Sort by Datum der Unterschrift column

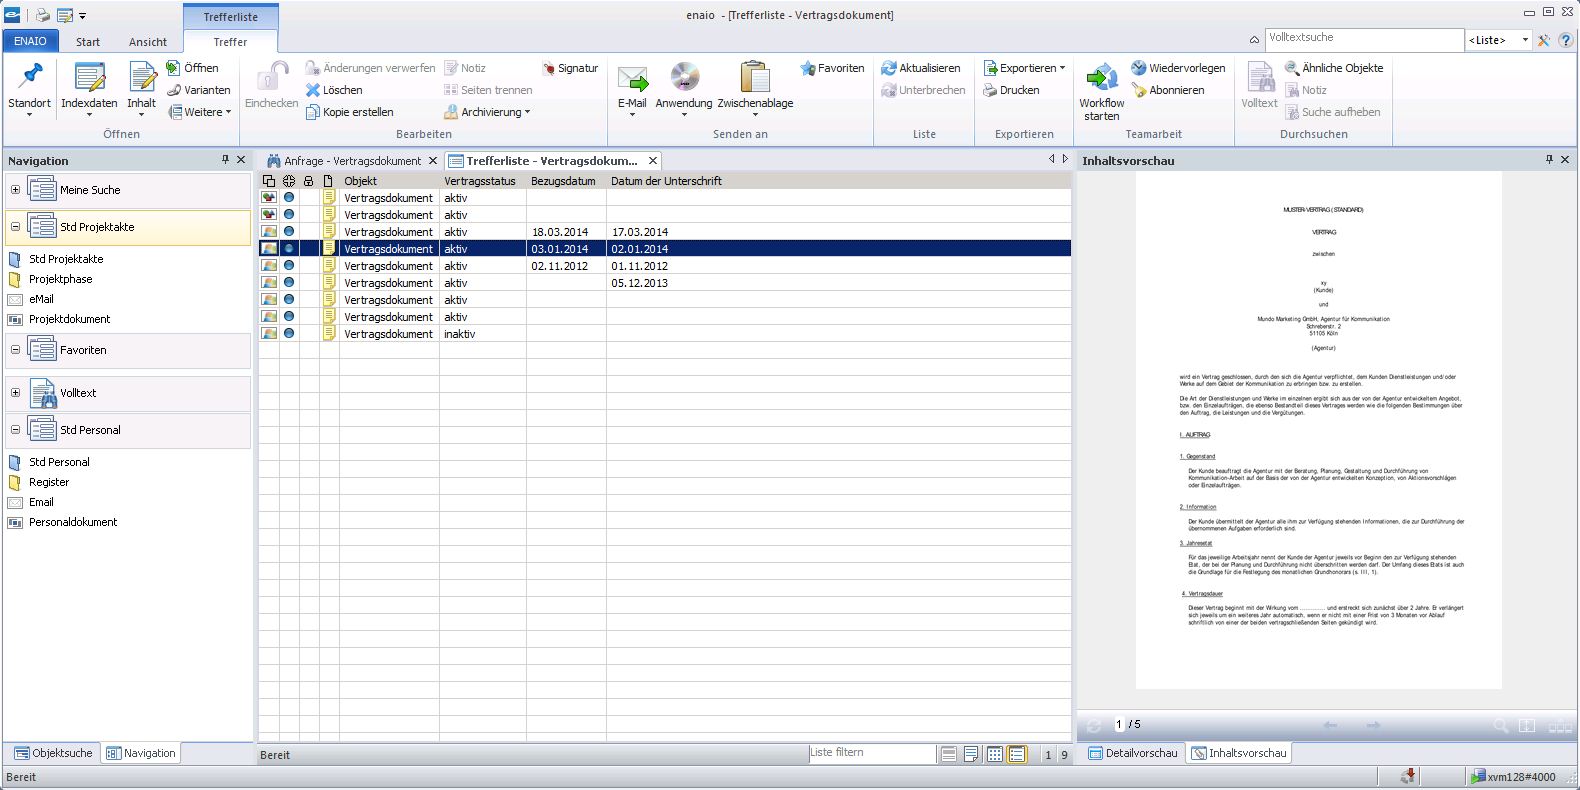(x=666, y=181)
